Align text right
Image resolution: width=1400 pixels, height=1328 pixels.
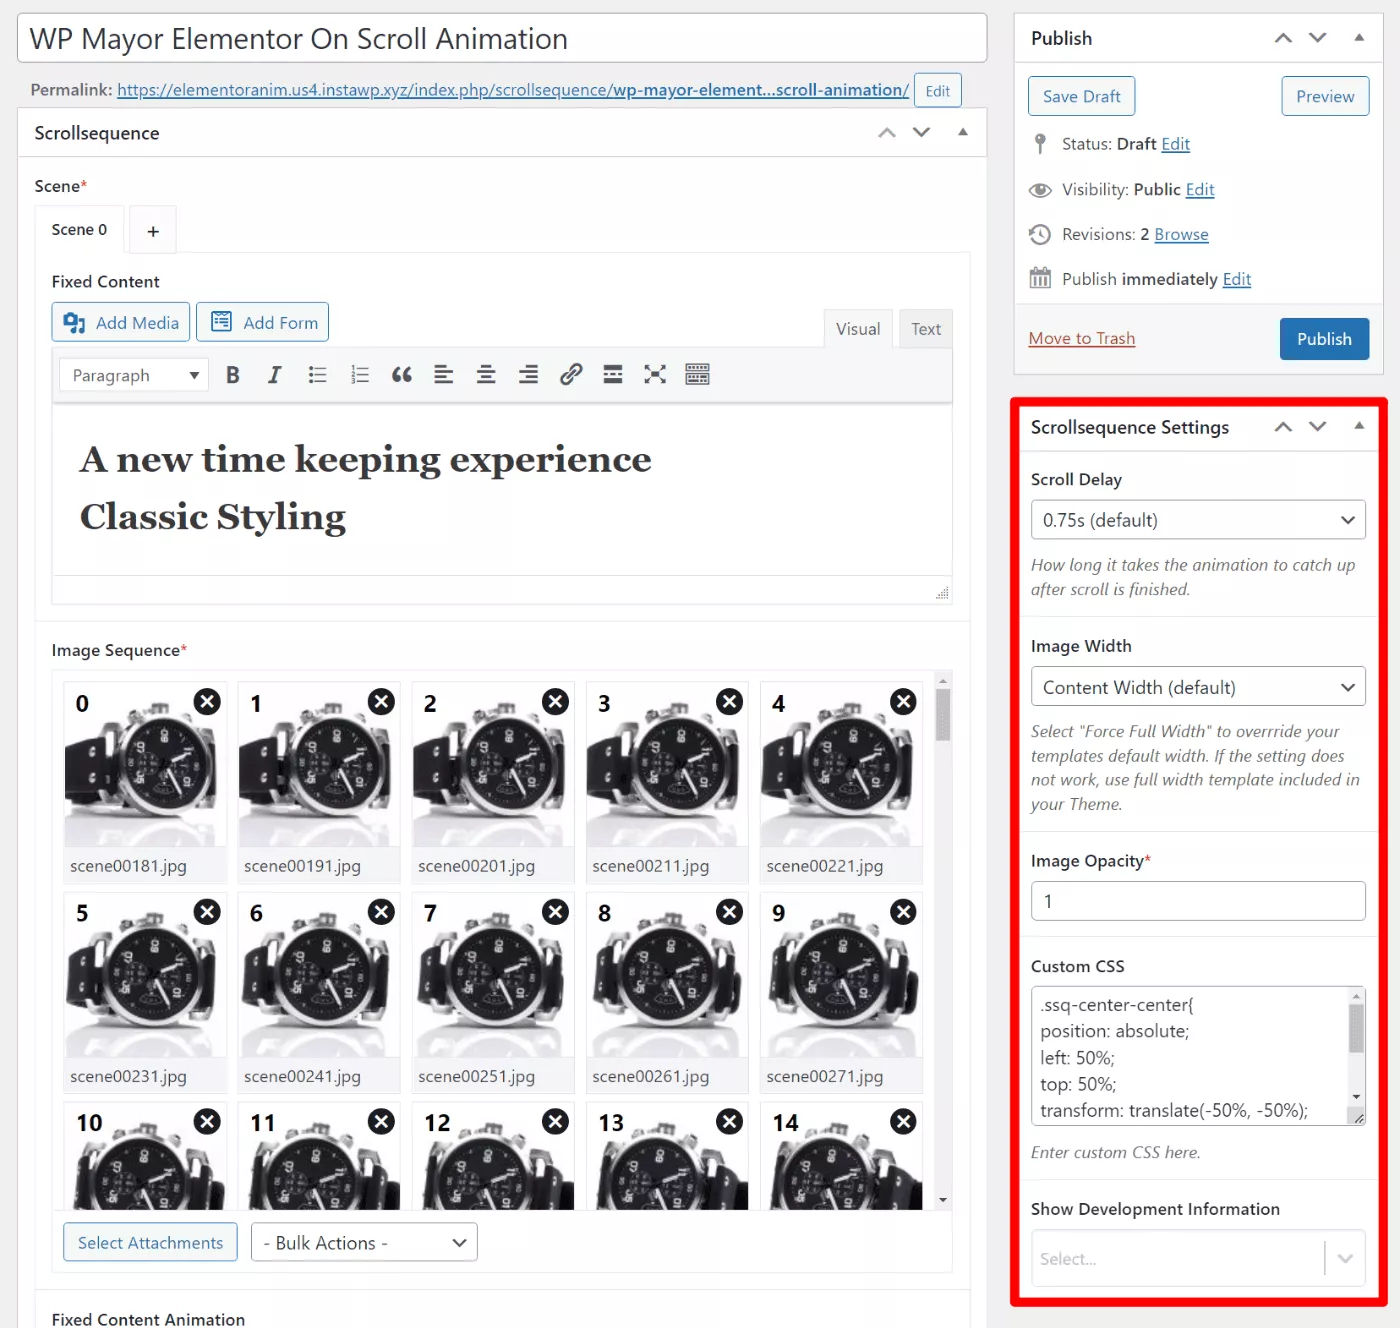[528, 375]
